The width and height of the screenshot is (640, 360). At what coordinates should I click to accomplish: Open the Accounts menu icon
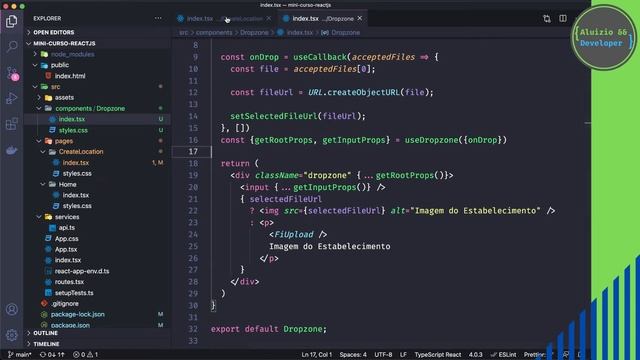click(12, 309)
